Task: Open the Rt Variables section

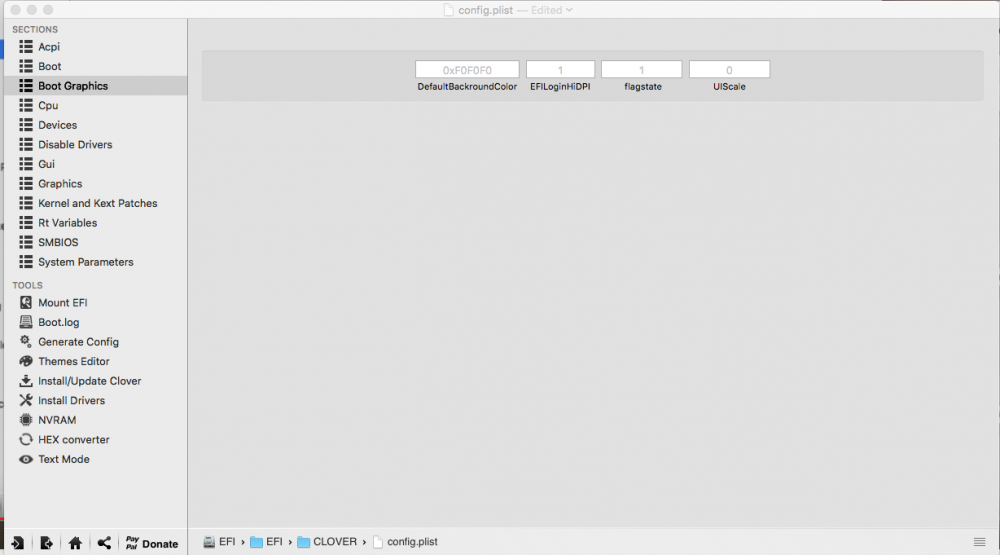Action: point(96,223)
